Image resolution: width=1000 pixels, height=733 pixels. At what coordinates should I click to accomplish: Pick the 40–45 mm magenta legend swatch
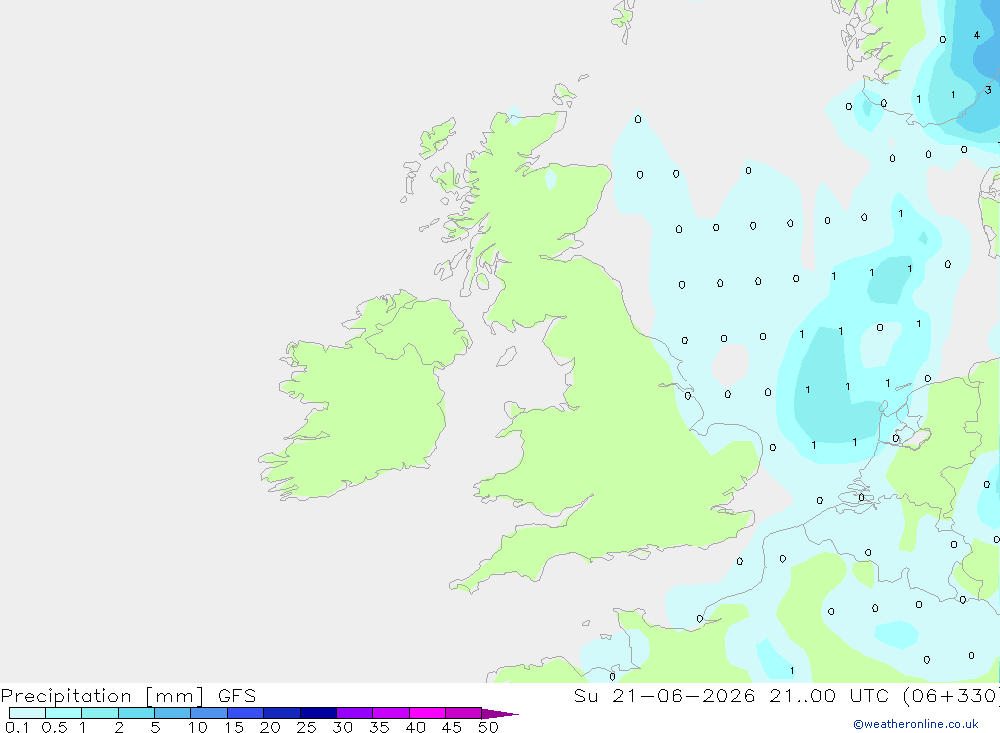427,713
